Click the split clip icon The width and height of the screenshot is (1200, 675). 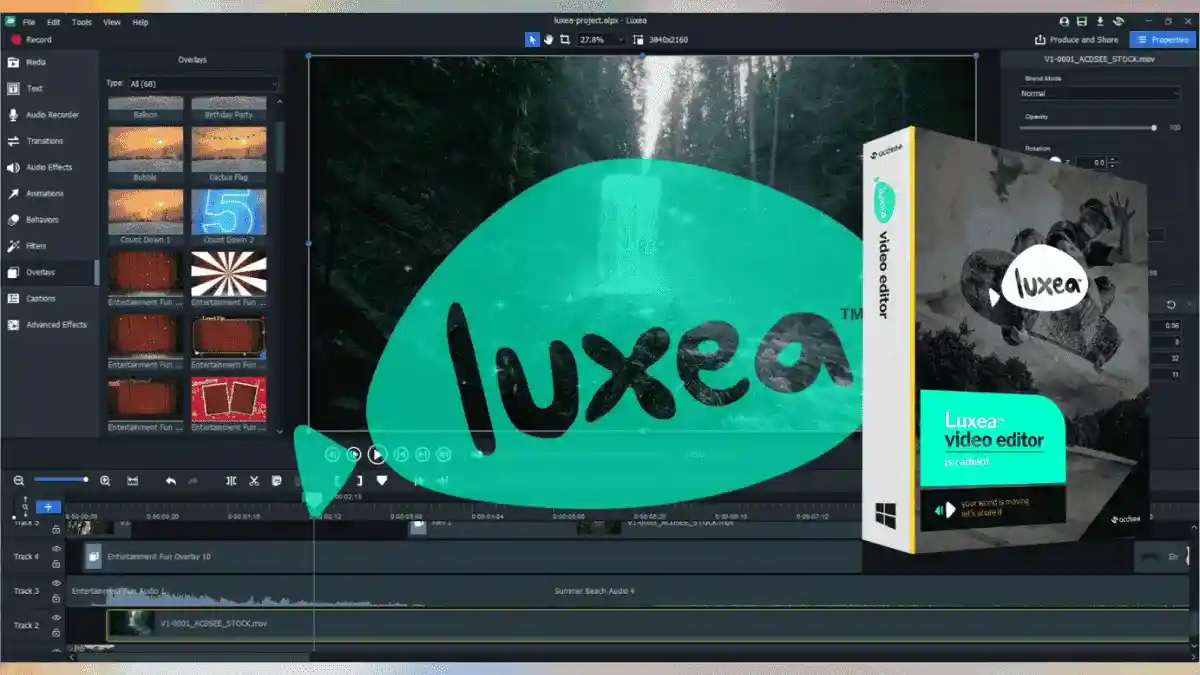coord(231,481)
